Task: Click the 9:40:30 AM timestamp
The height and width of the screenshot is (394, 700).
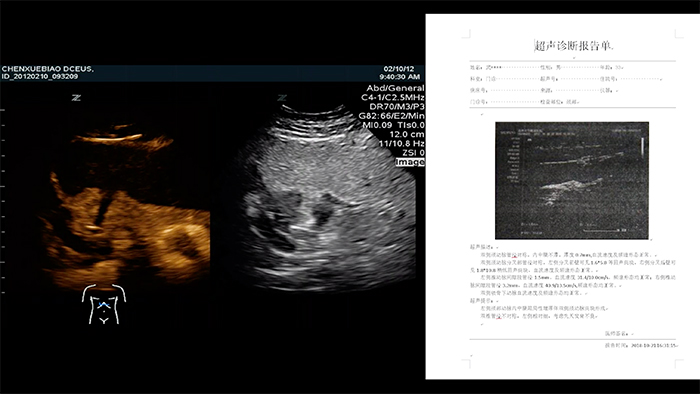Action: pyautogui.click(x=400, y=76)
